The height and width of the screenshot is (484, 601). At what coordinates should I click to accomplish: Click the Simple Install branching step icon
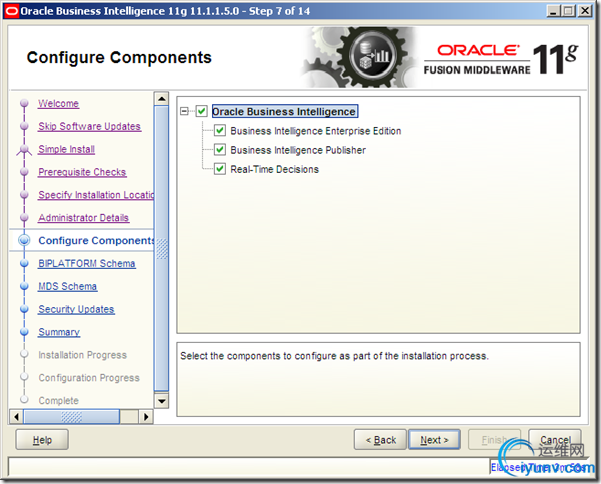[24, 149]
